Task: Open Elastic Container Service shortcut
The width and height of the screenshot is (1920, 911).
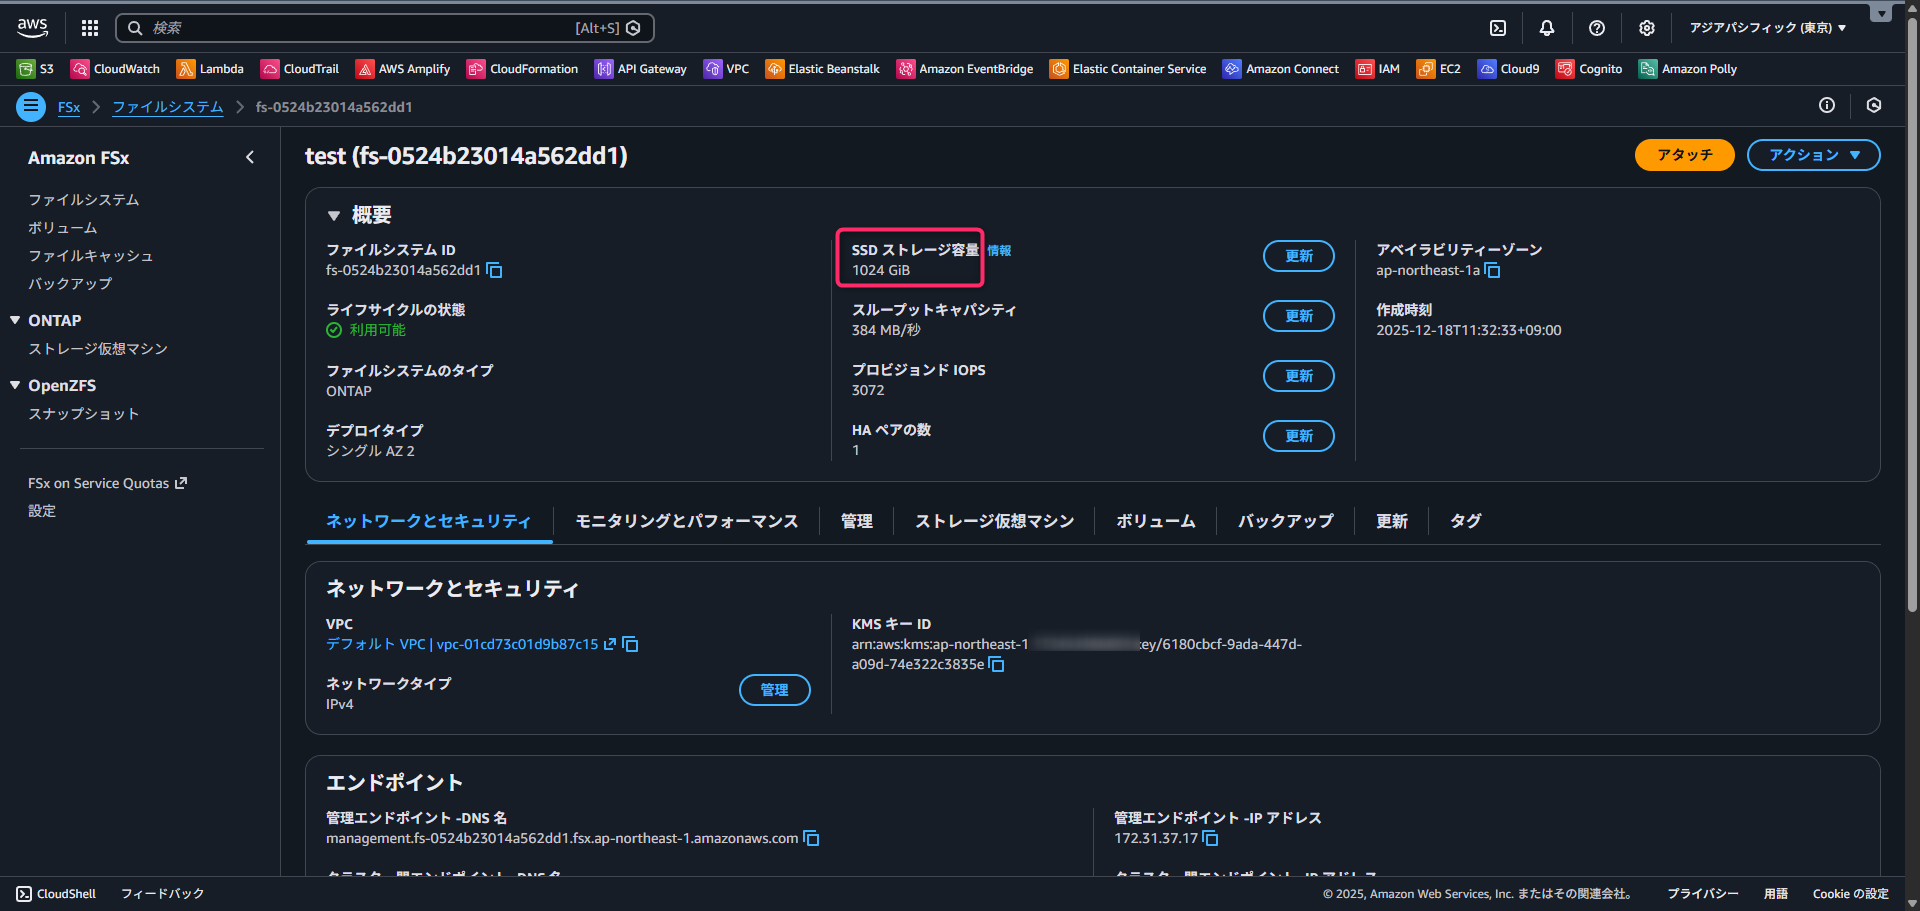Action: tap(1128, 69)
